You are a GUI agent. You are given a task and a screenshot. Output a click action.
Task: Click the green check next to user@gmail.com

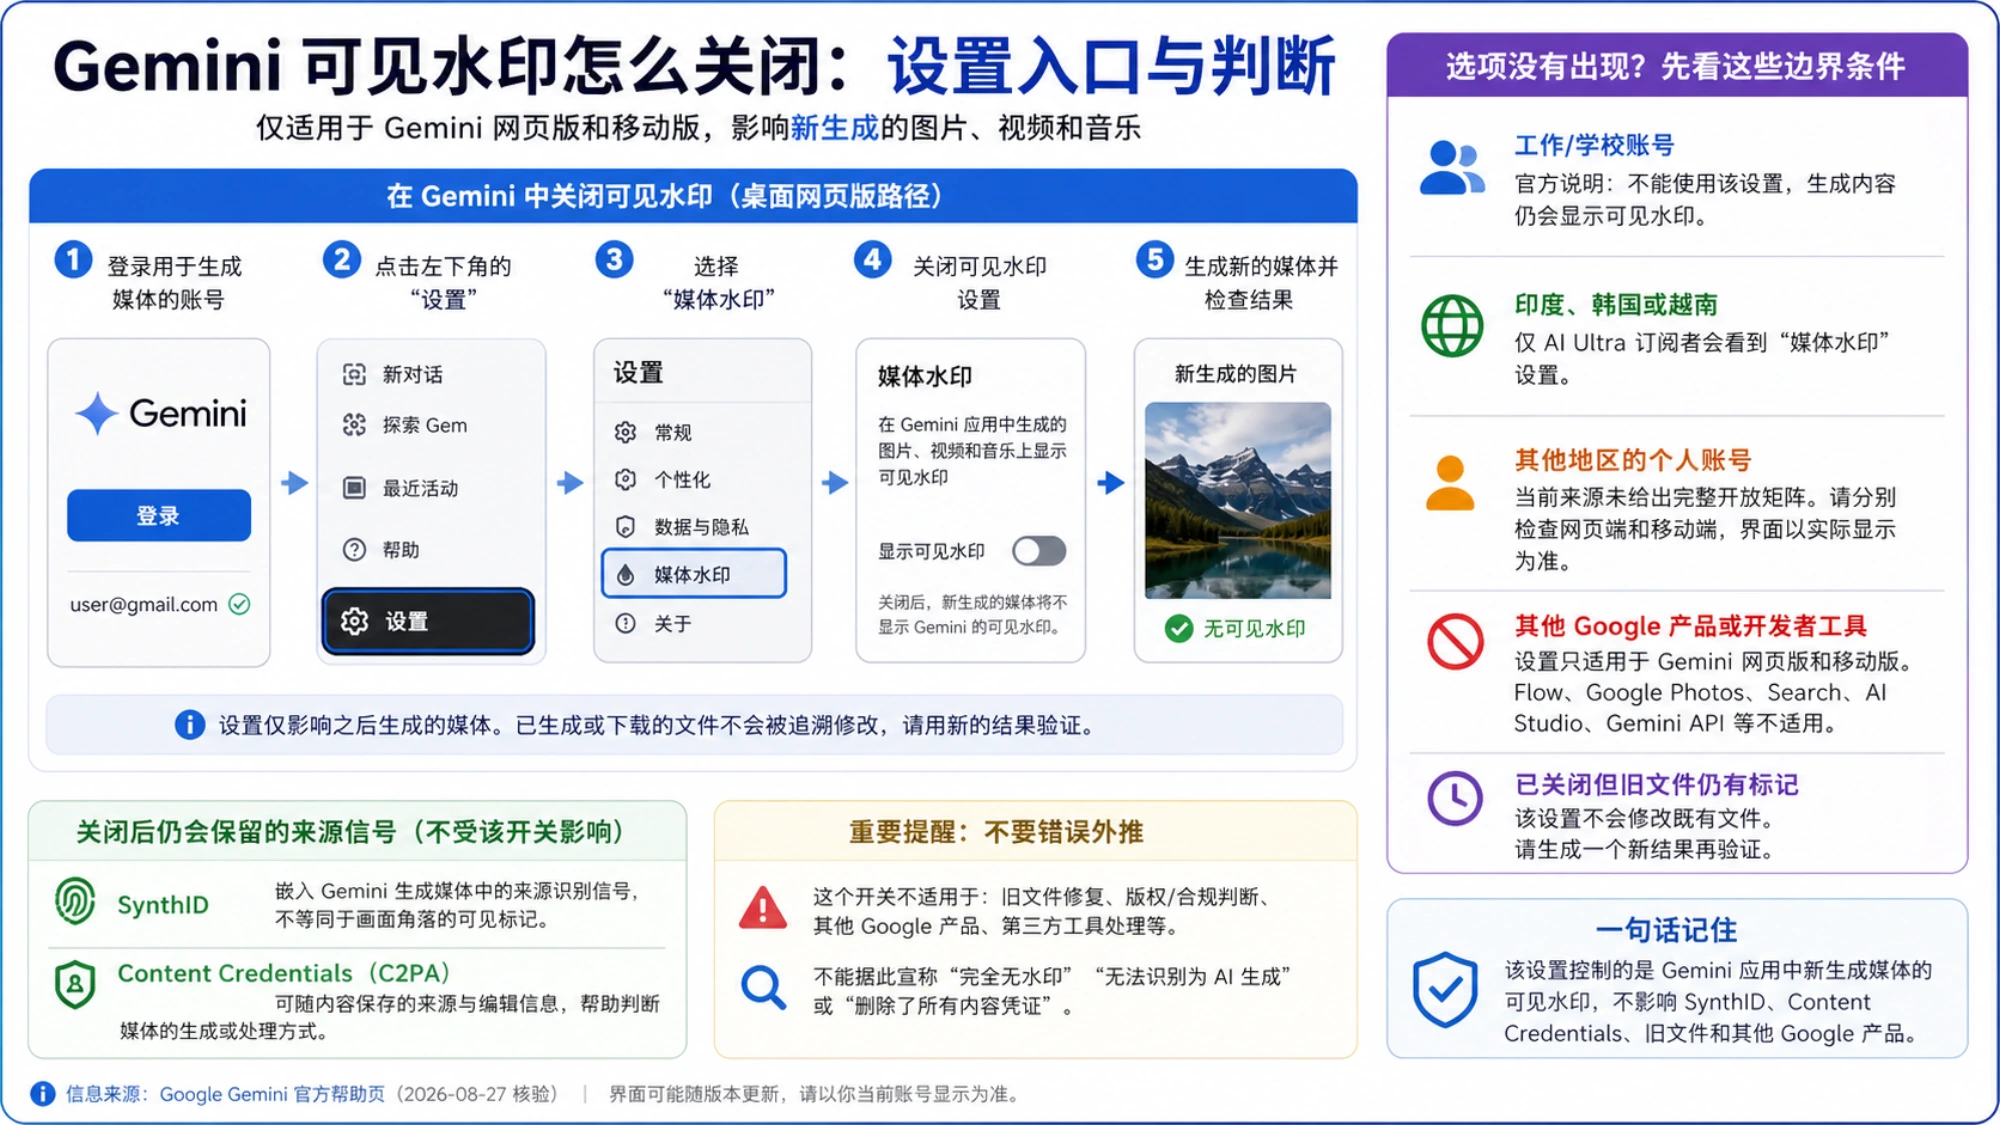pyautogui.click(x=239, y=604)
